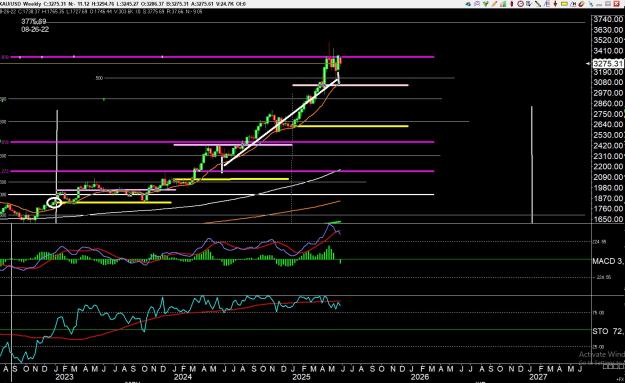This screenshot has width=625, height=383.
Task: Click the black down-arrow marker icon
Action: click(555, 4)
